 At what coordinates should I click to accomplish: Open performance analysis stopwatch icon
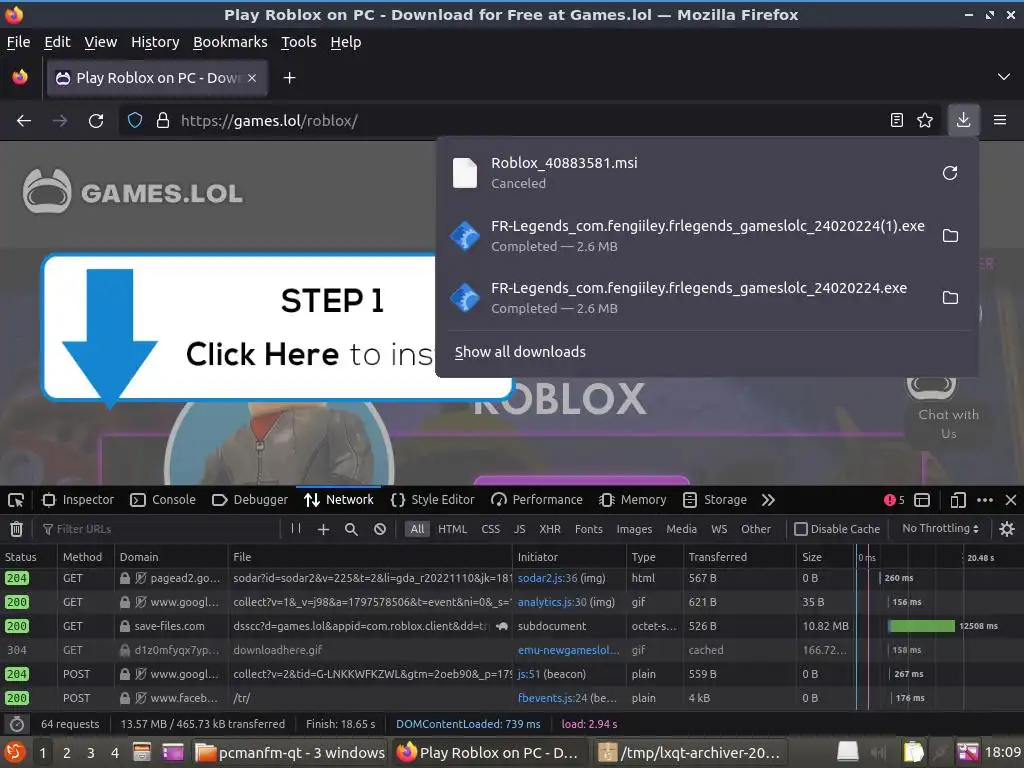(17, 724)
